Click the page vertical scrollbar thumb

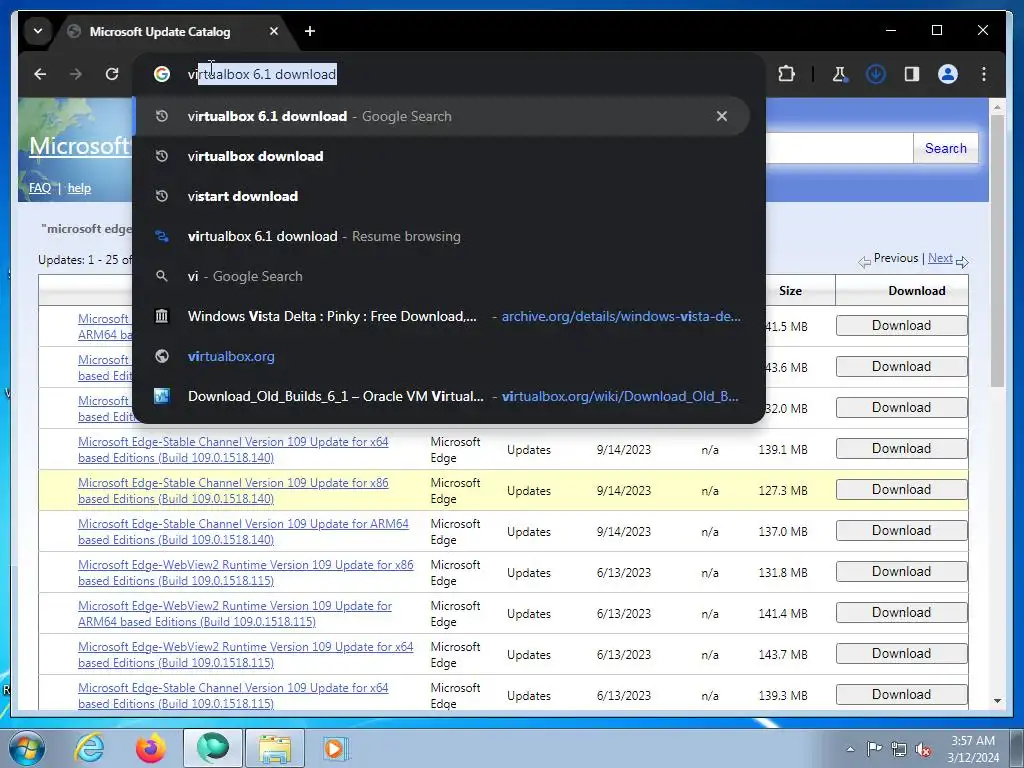pos(997,250)
